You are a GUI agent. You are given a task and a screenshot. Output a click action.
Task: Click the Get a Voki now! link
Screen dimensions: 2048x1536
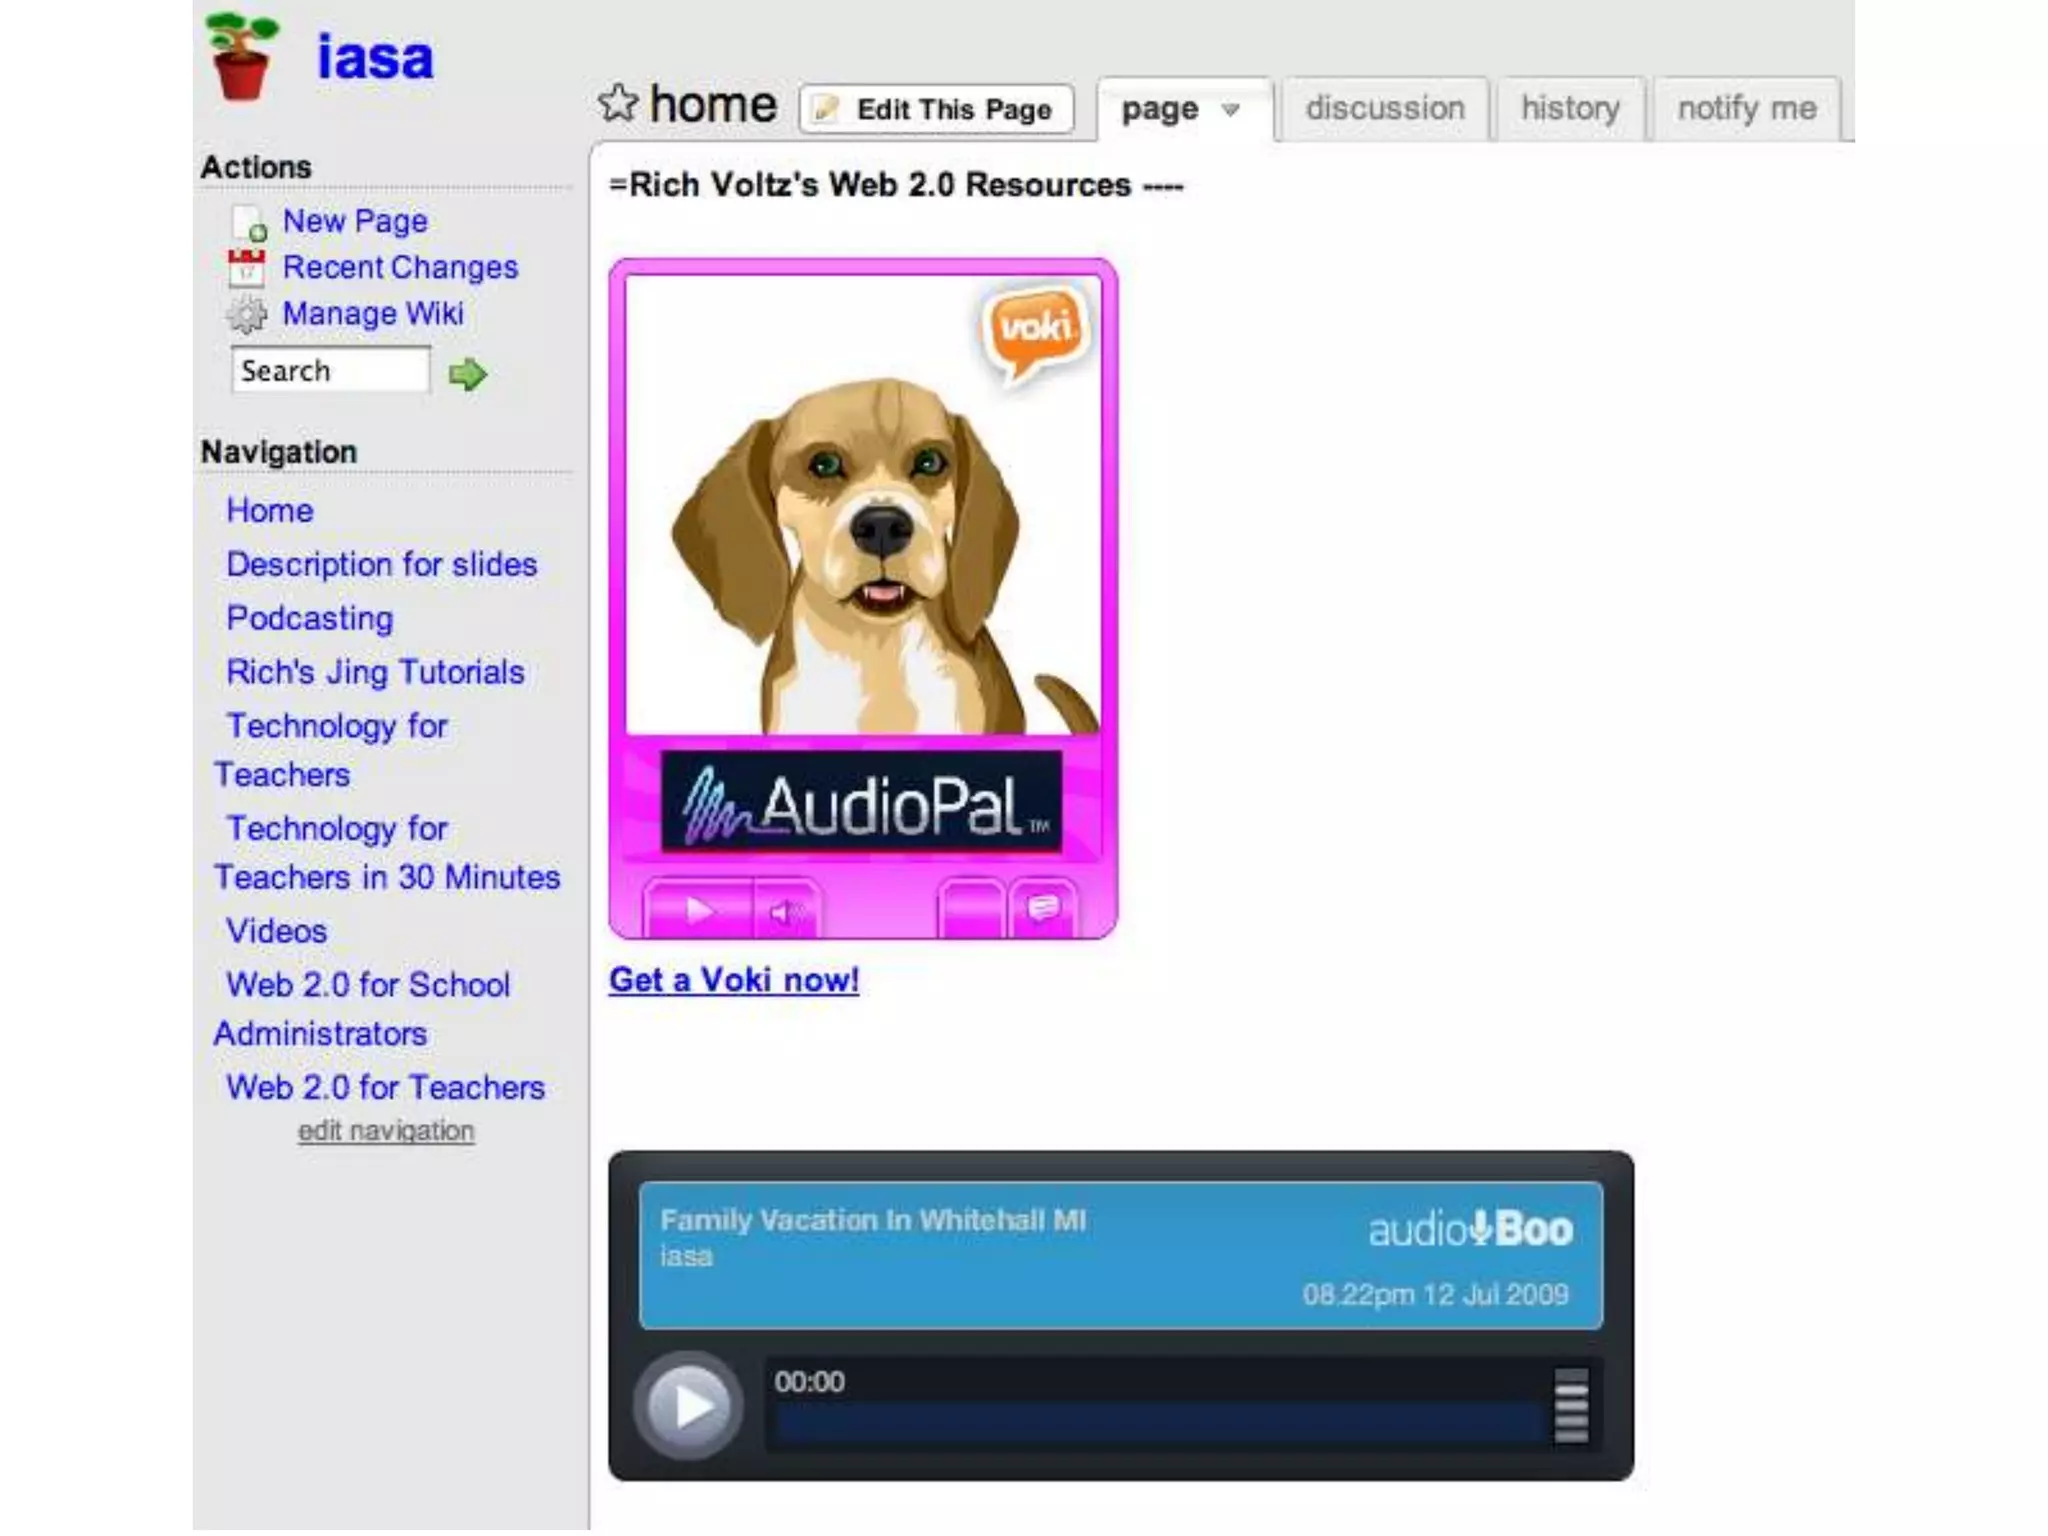point(734,980)
